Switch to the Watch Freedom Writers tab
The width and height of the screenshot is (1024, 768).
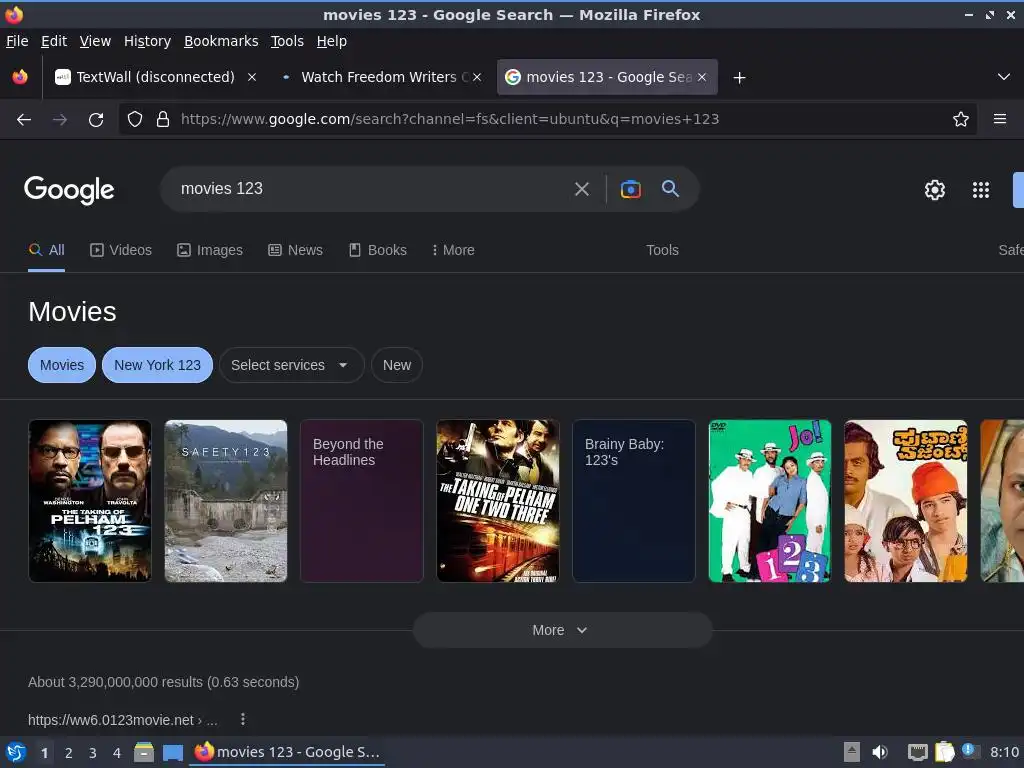[x=379, y=77]
